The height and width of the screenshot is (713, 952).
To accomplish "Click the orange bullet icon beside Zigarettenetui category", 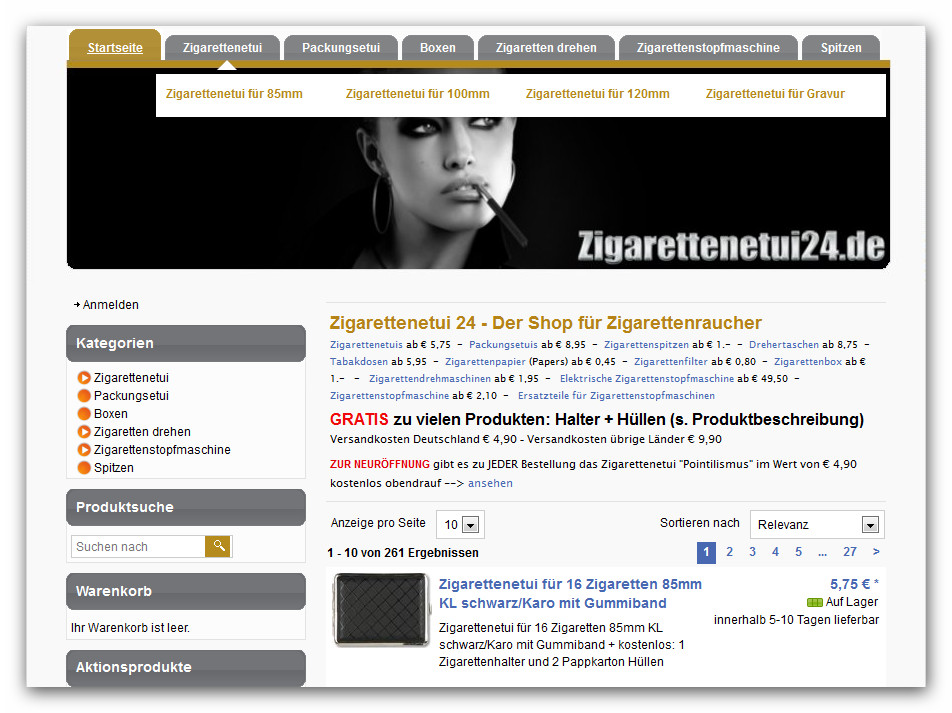I will tap(84, 378).
